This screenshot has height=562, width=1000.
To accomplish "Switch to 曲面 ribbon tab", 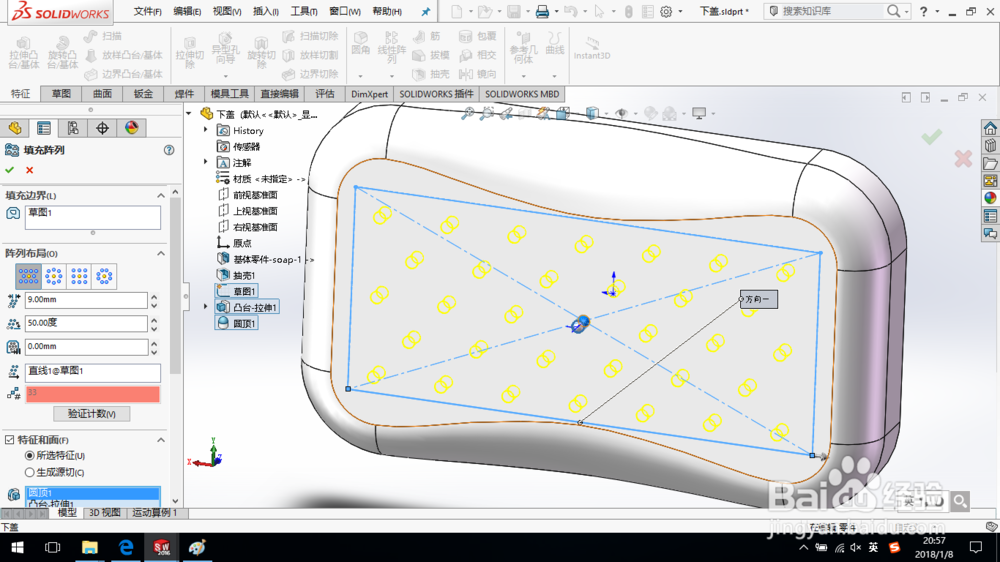I will point(102,94).
